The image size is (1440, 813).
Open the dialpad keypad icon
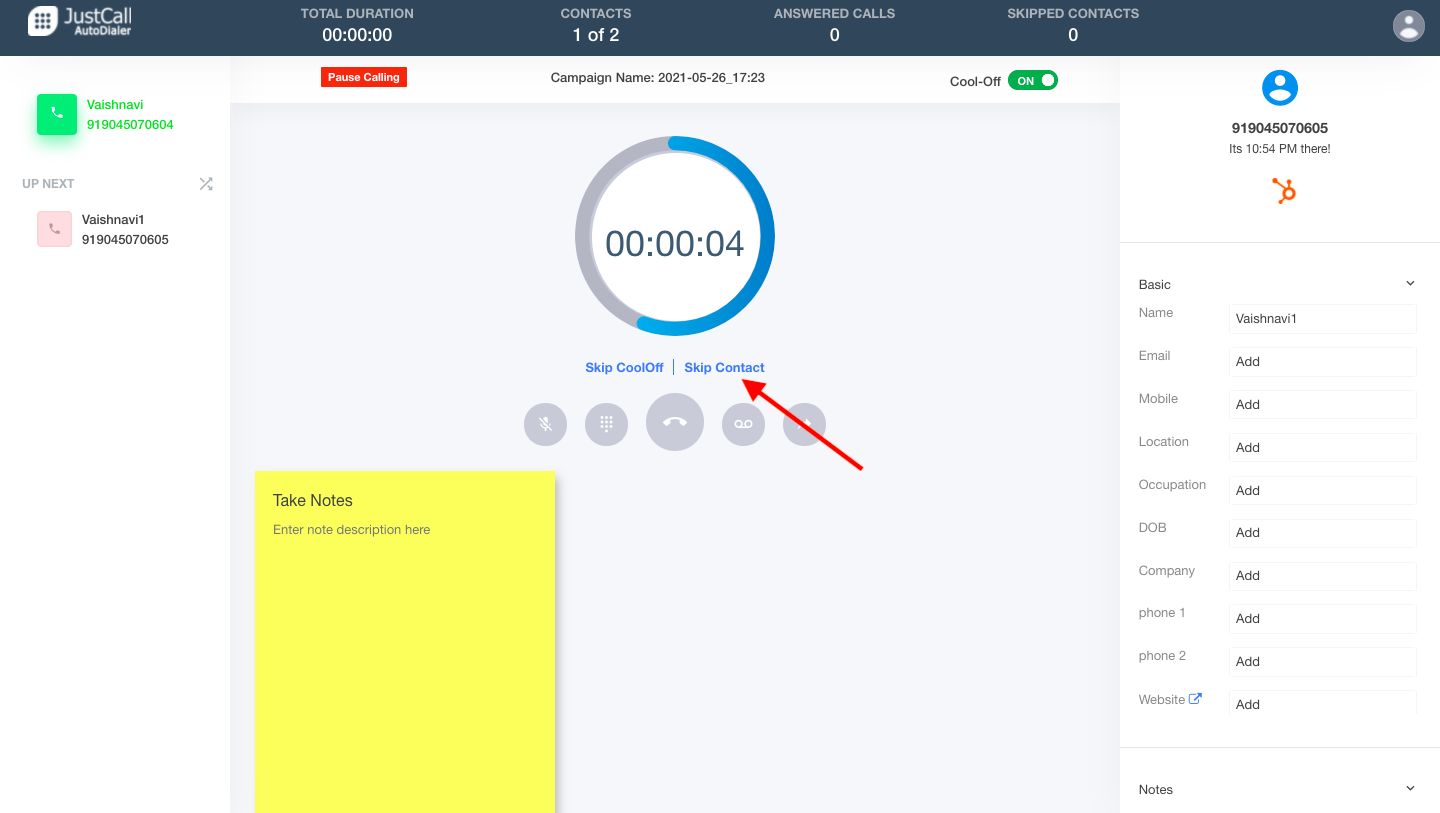tap(606, 424)
